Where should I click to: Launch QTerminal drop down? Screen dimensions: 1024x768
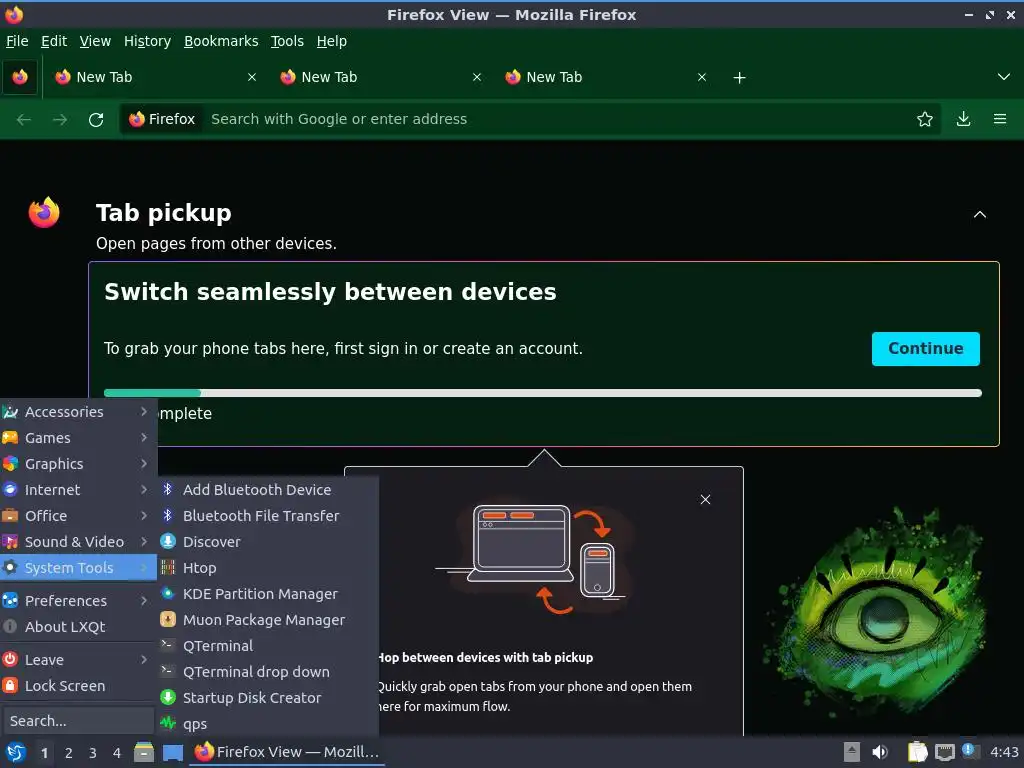(x=268, y=672)
